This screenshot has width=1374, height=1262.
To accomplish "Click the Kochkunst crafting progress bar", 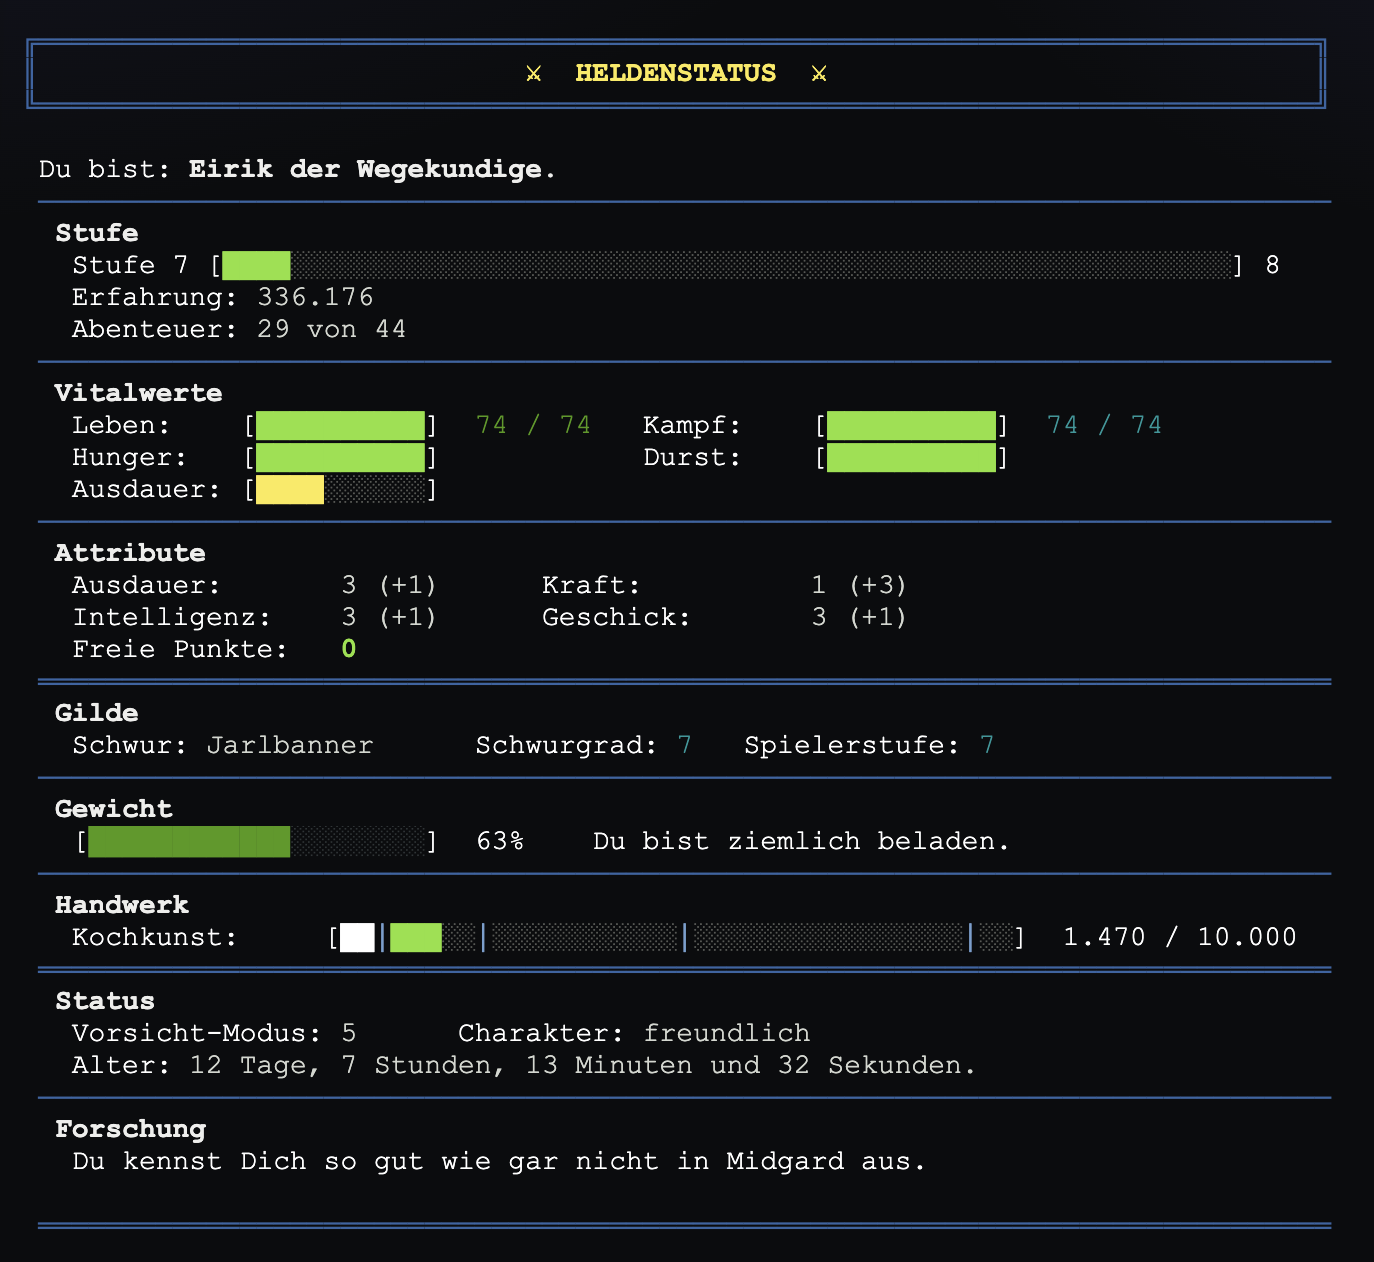I will point(677,938).
